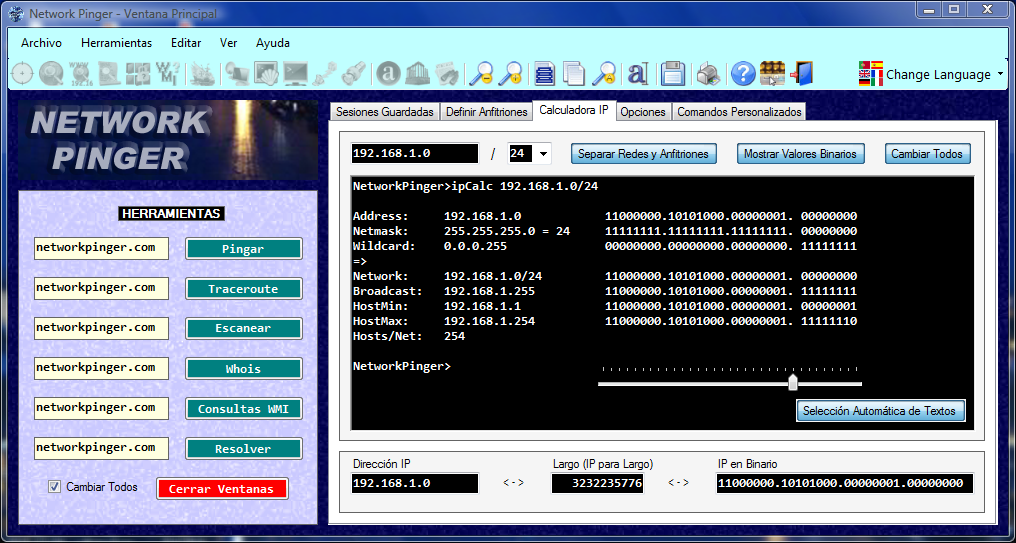Screen dimensions: 1016x543
Task: Click the red Cerrar Ventanas button
Action: [222, 489]
